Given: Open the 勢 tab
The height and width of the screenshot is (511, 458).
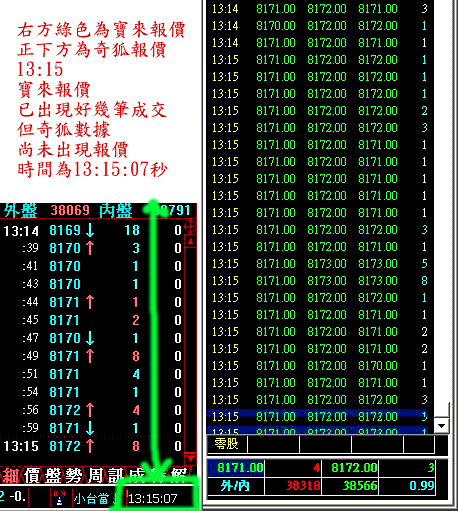Looking at the screenshot, I should 74,476.
